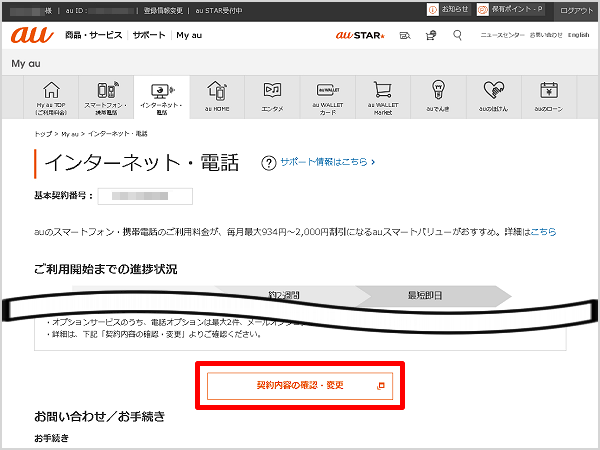Open the My au menu item

[189, 35]
